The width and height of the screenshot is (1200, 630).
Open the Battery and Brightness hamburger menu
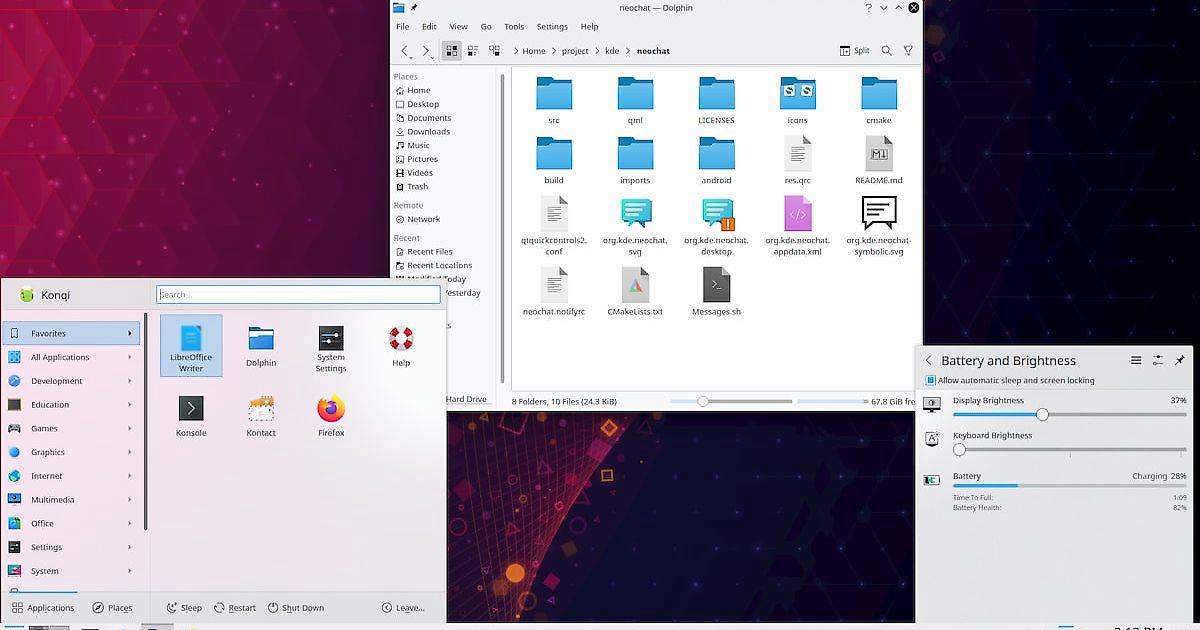[x=1136, y=360]
